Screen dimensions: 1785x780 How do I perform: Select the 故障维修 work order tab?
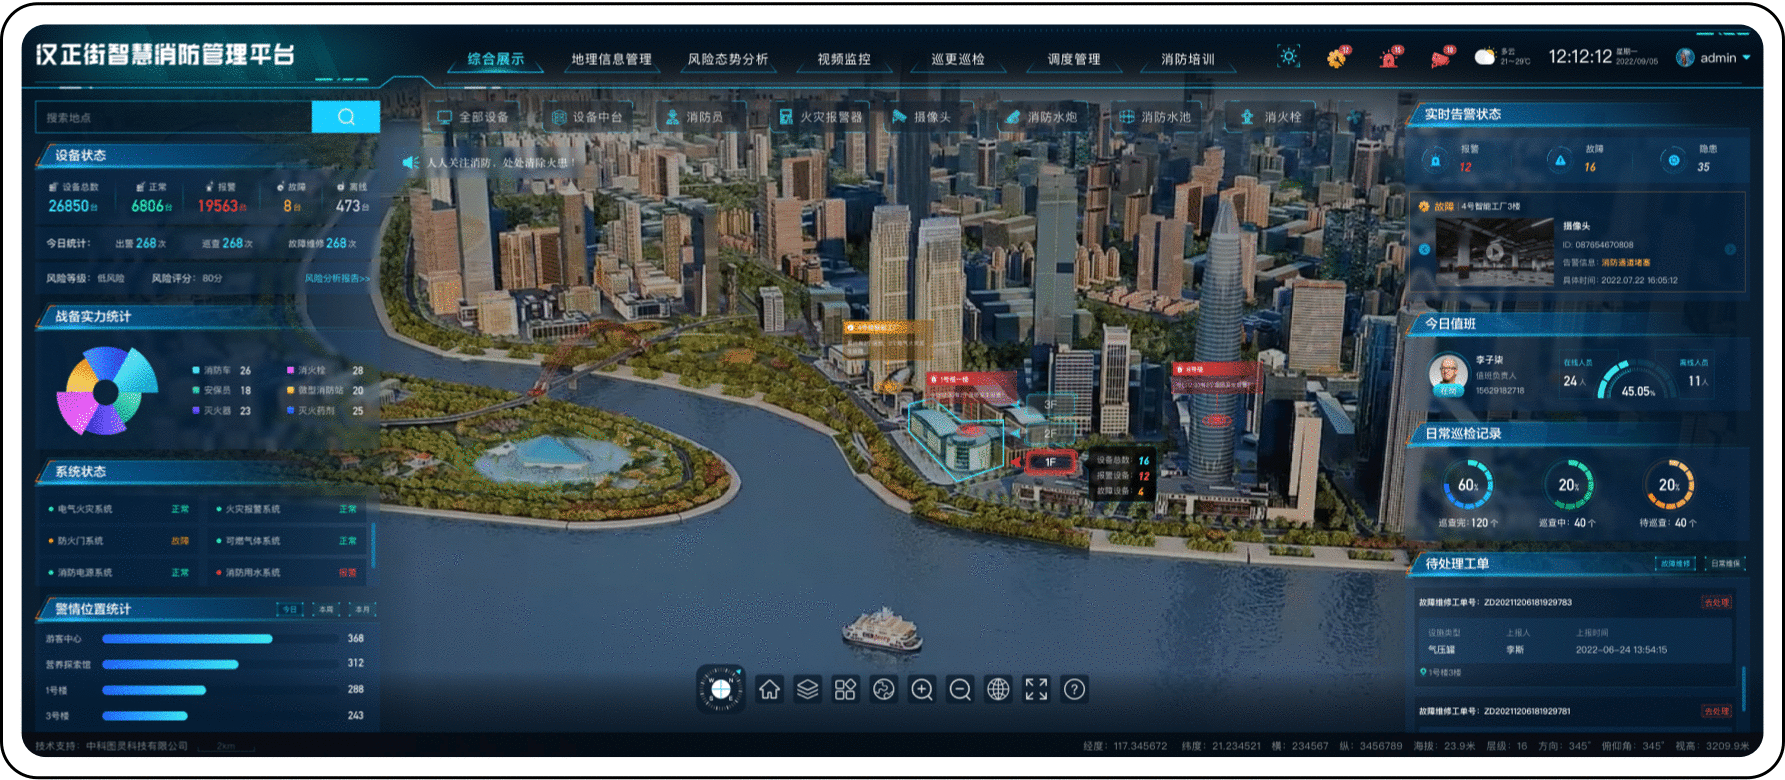point(1675,564)
